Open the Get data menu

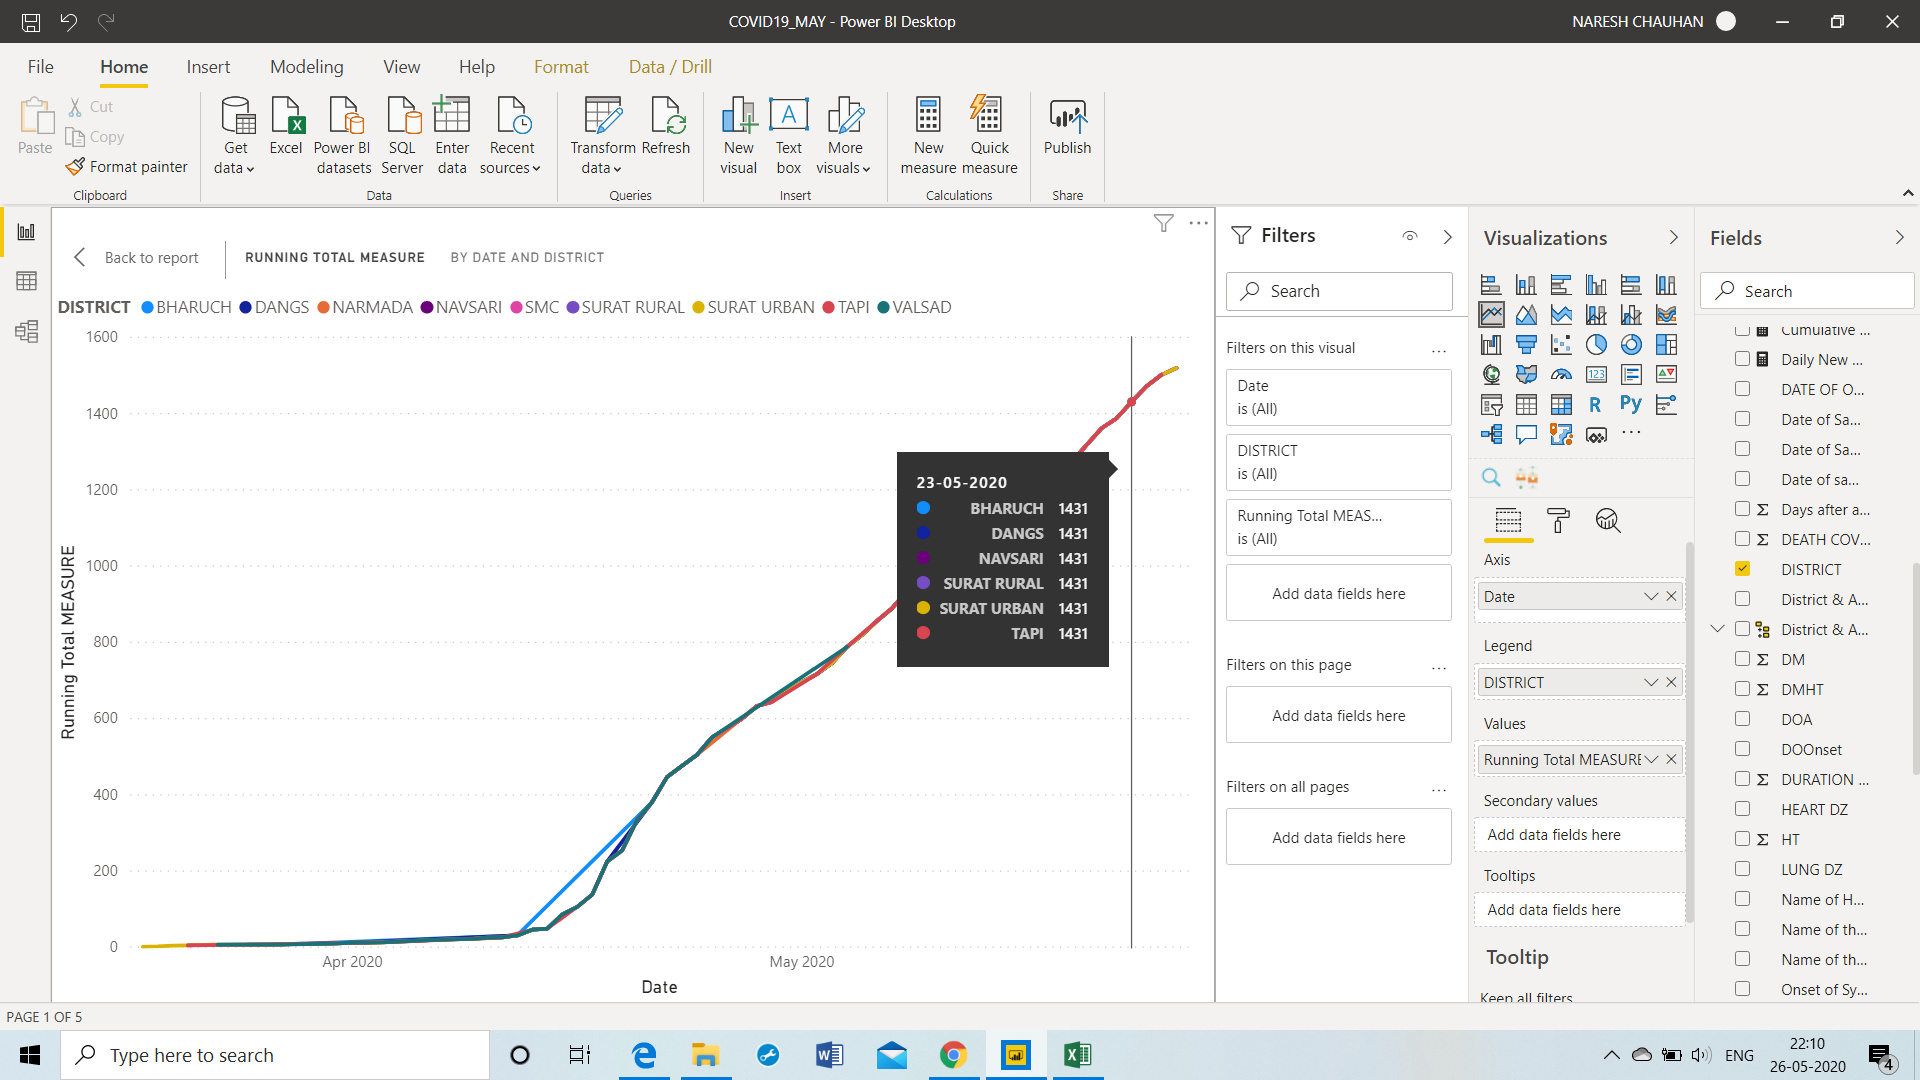[236, 136]
